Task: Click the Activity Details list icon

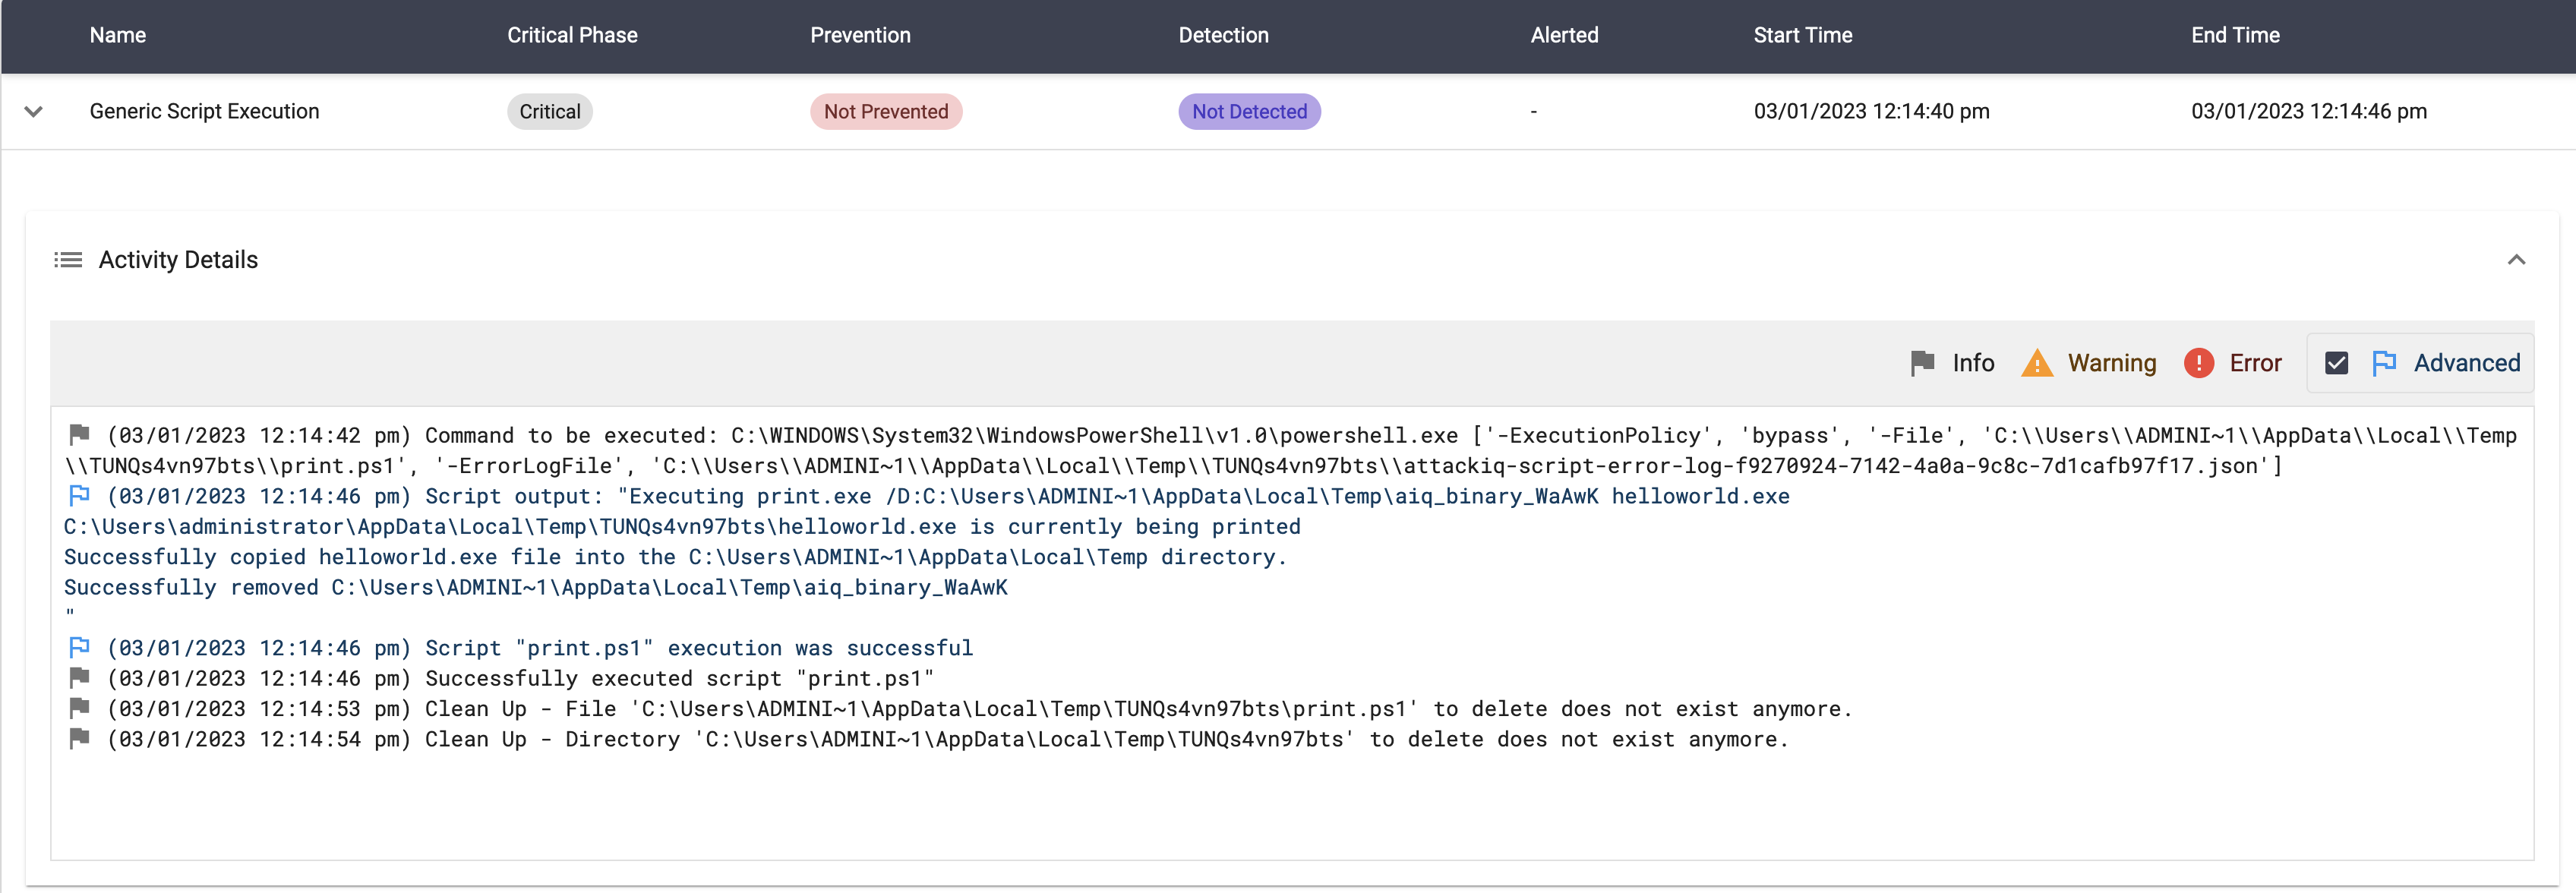Action: coord(68,260)
